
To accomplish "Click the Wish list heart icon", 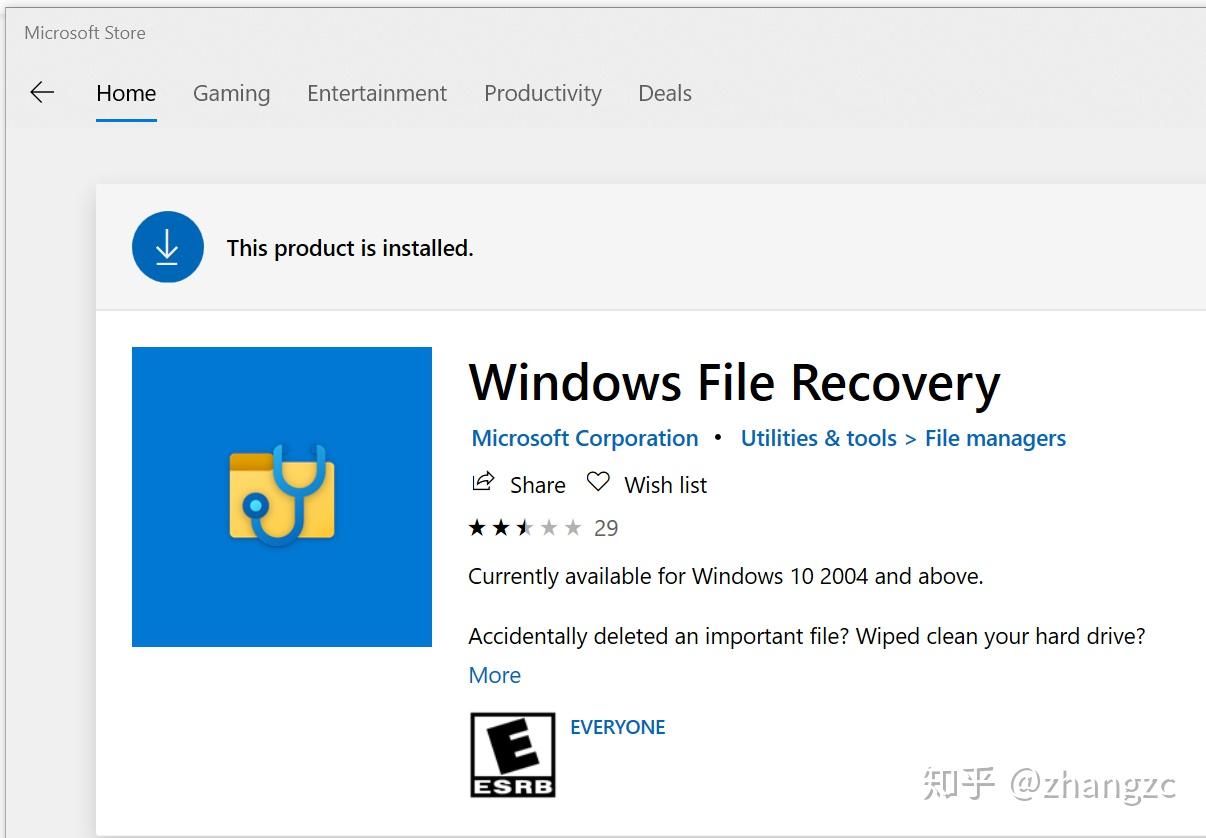I will [597, 482].
